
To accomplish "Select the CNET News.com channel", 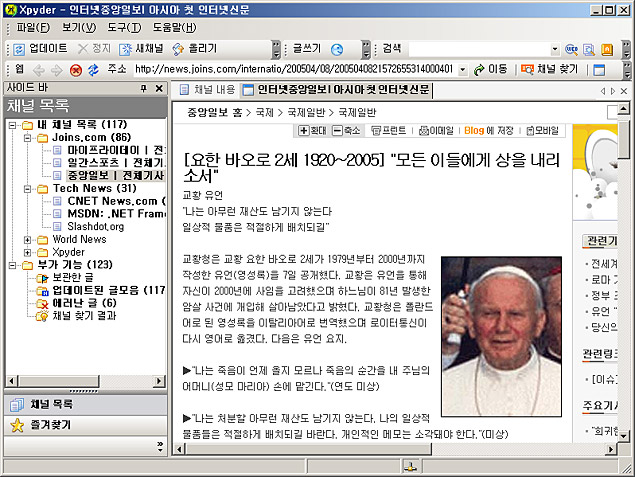I will [108, 201].
